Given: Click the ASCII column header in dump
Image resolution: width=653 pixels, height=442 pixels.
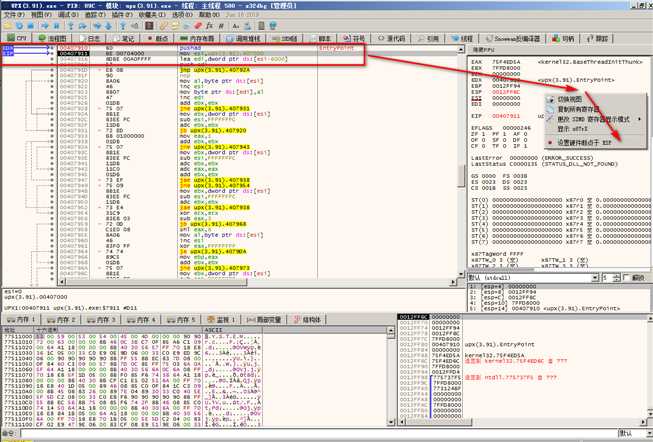Looking at the screenshot, I should pyautogui.click(x=233, y=330).
